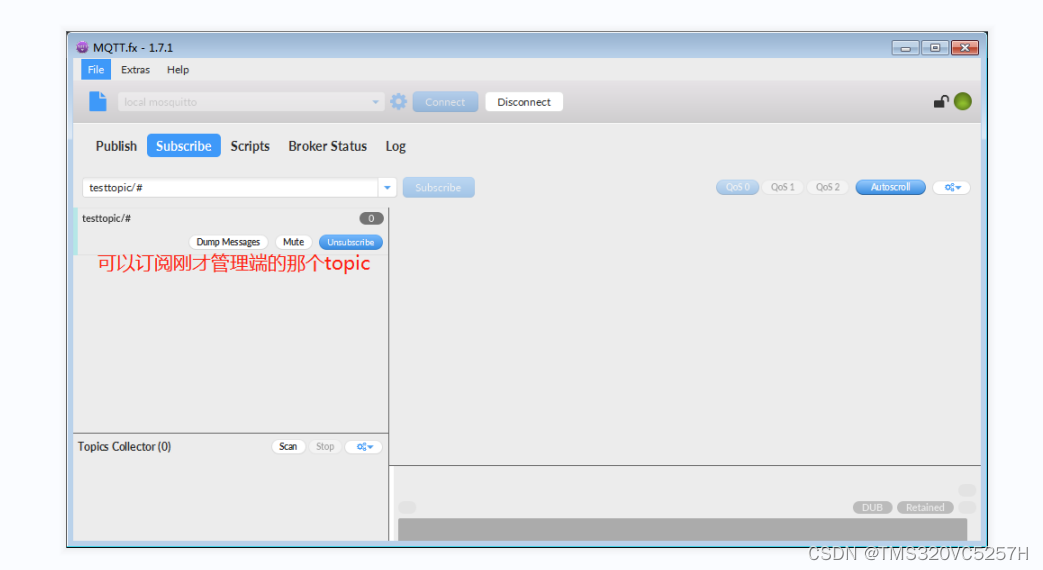Switch to the Scripts tab

(250, 146)
